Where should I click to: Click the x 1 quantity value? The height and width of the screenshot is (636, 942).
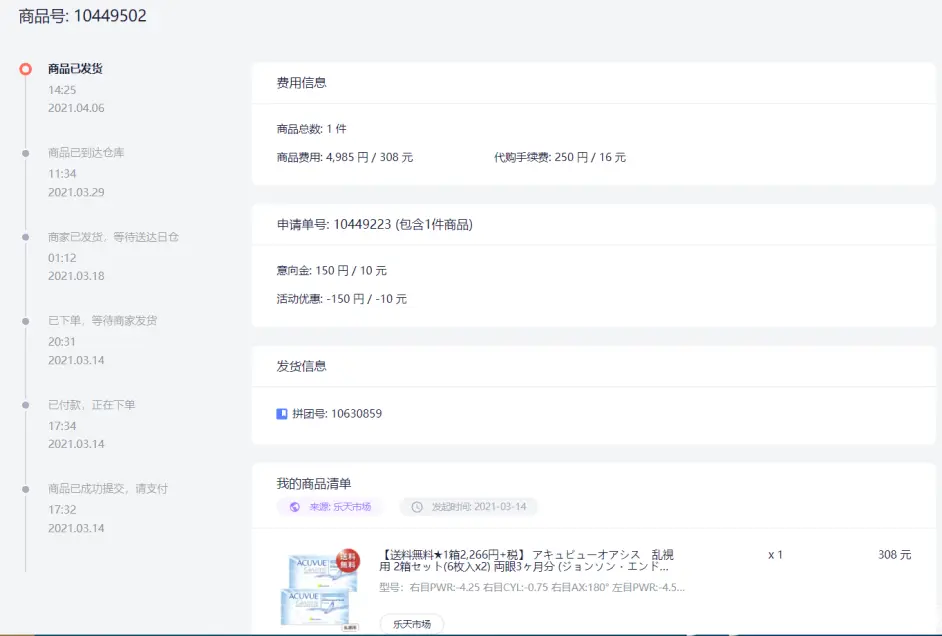pos(776,555)
